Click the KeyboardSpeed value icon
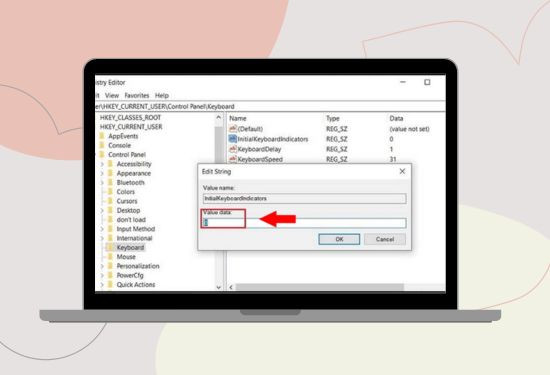 click(x=233, y=159)
